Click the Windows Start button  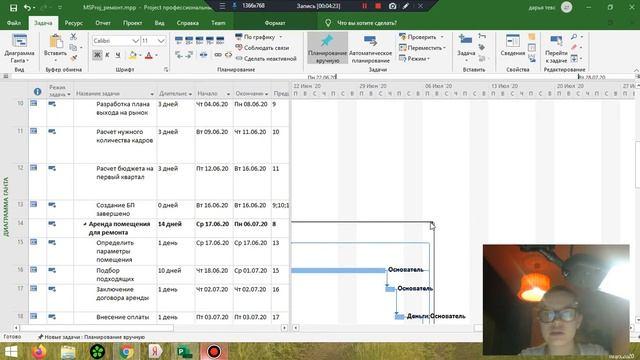pos(11,351)
